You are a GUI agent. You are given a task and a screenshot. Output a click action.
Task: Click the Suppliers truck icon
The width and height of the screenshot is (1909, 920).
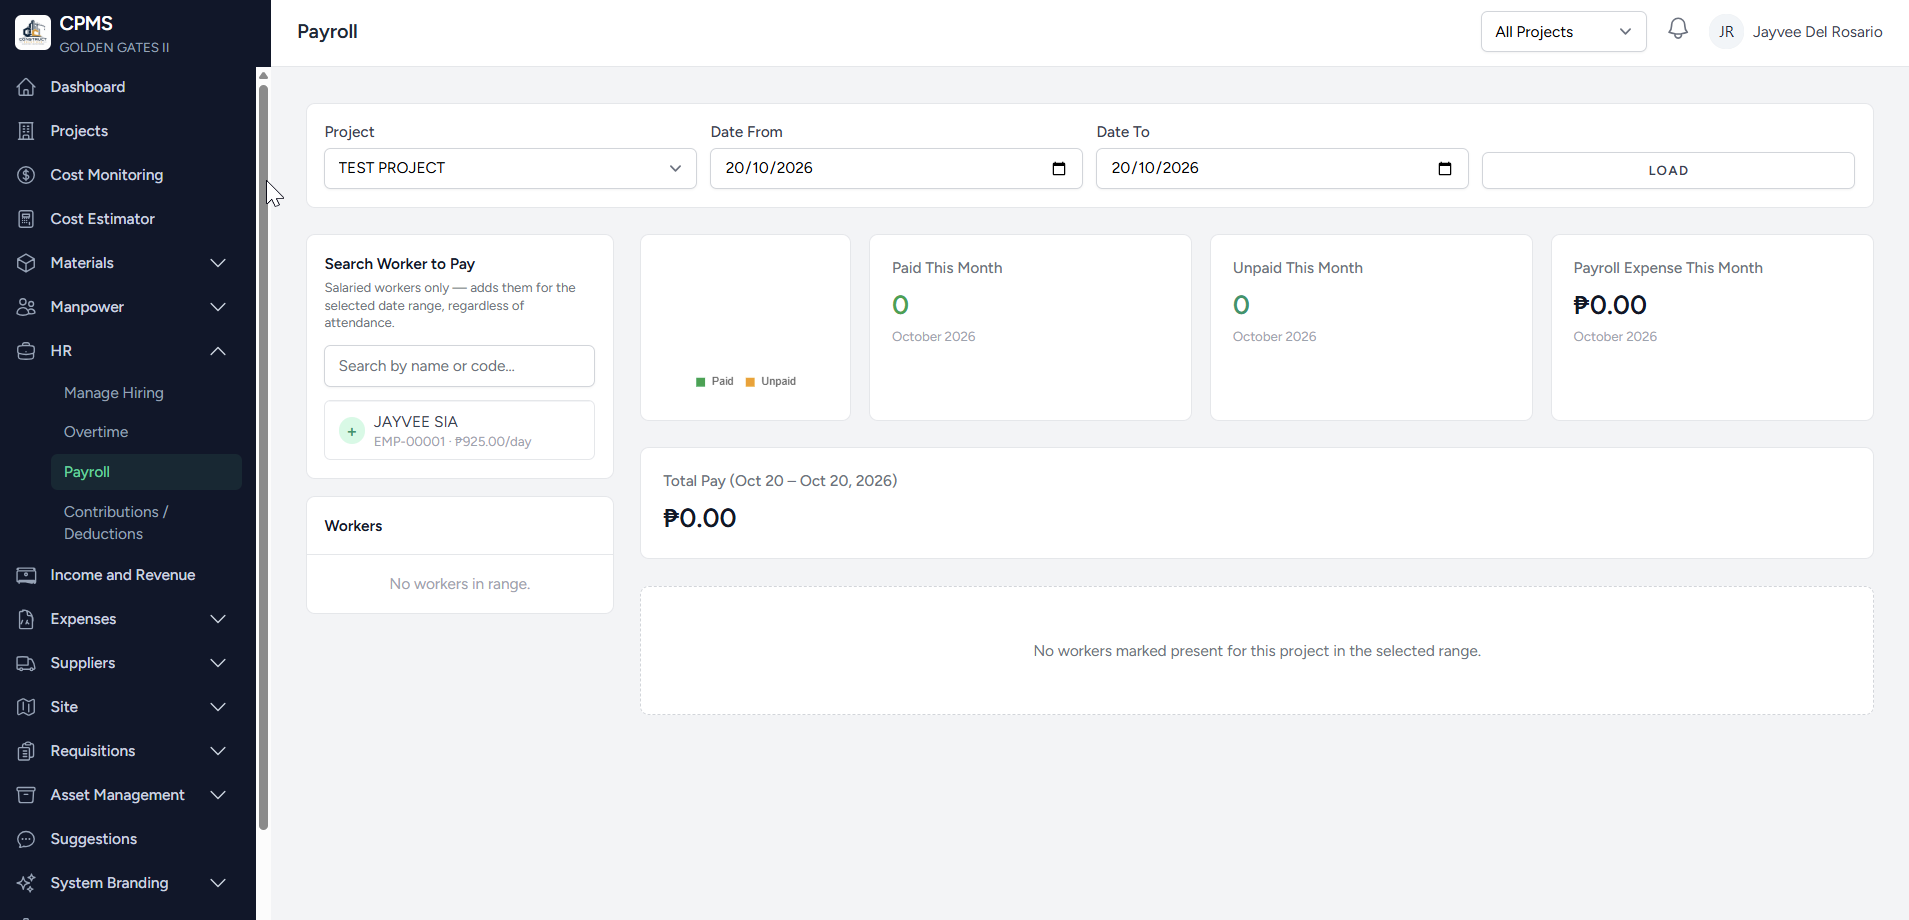click(26, 663)
